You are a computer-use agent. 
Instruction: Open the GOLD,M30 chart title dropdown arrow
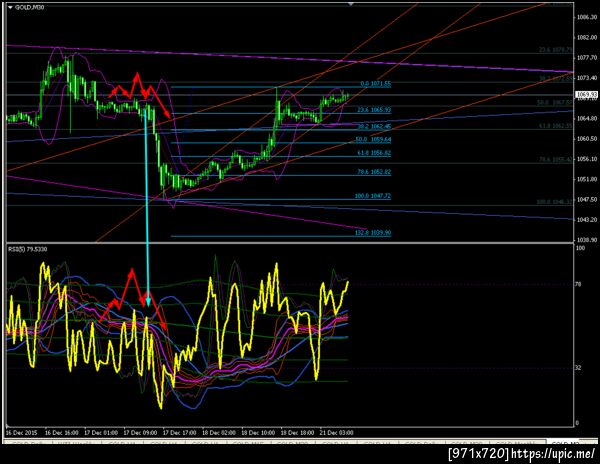[10, 7]
